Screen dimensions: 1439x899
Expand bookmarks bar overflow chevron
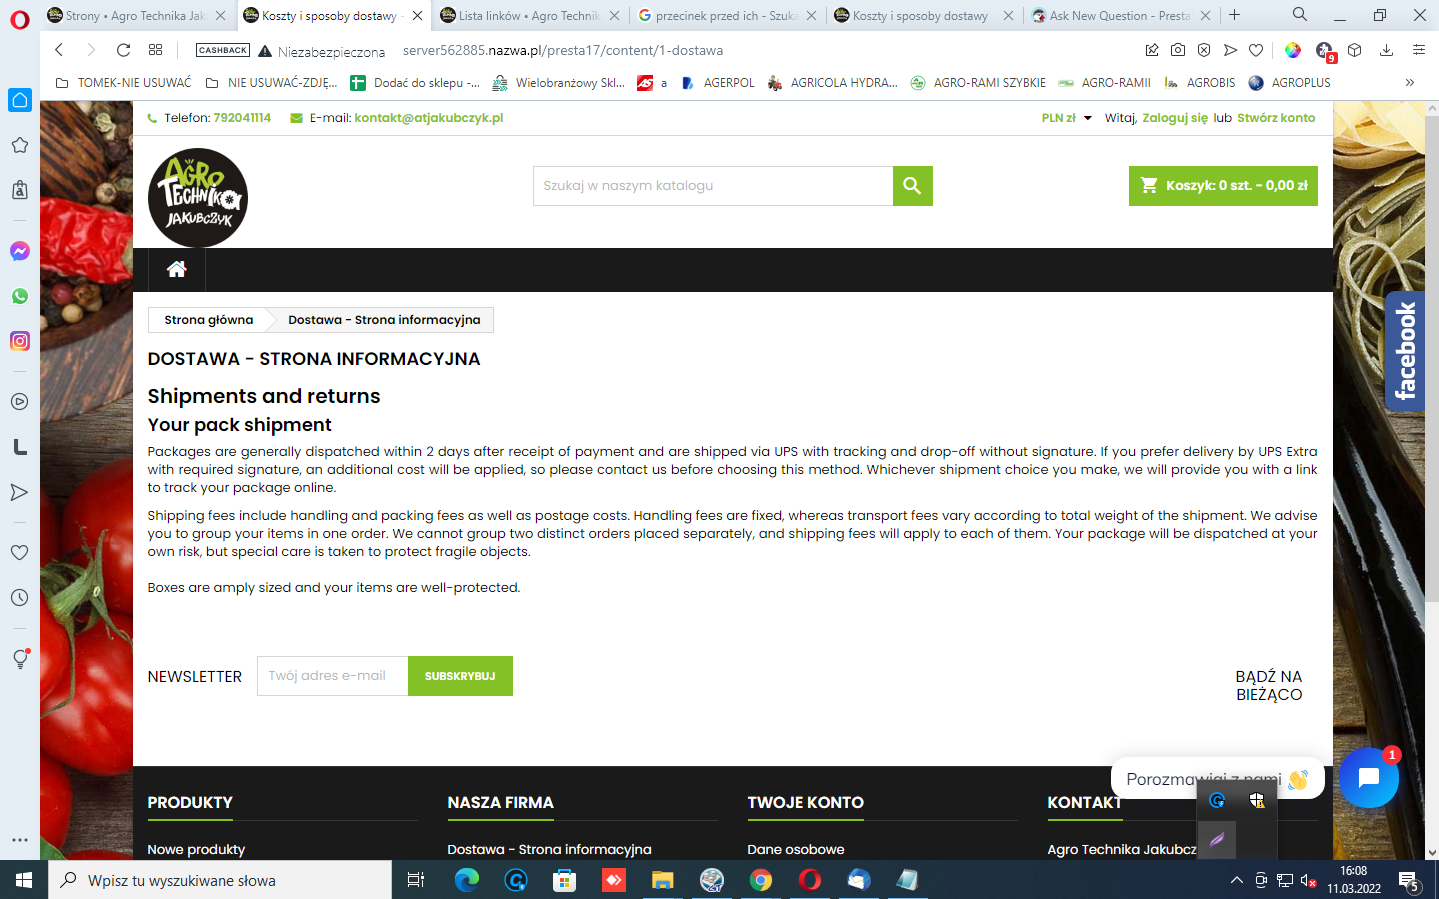(1410, 83)
